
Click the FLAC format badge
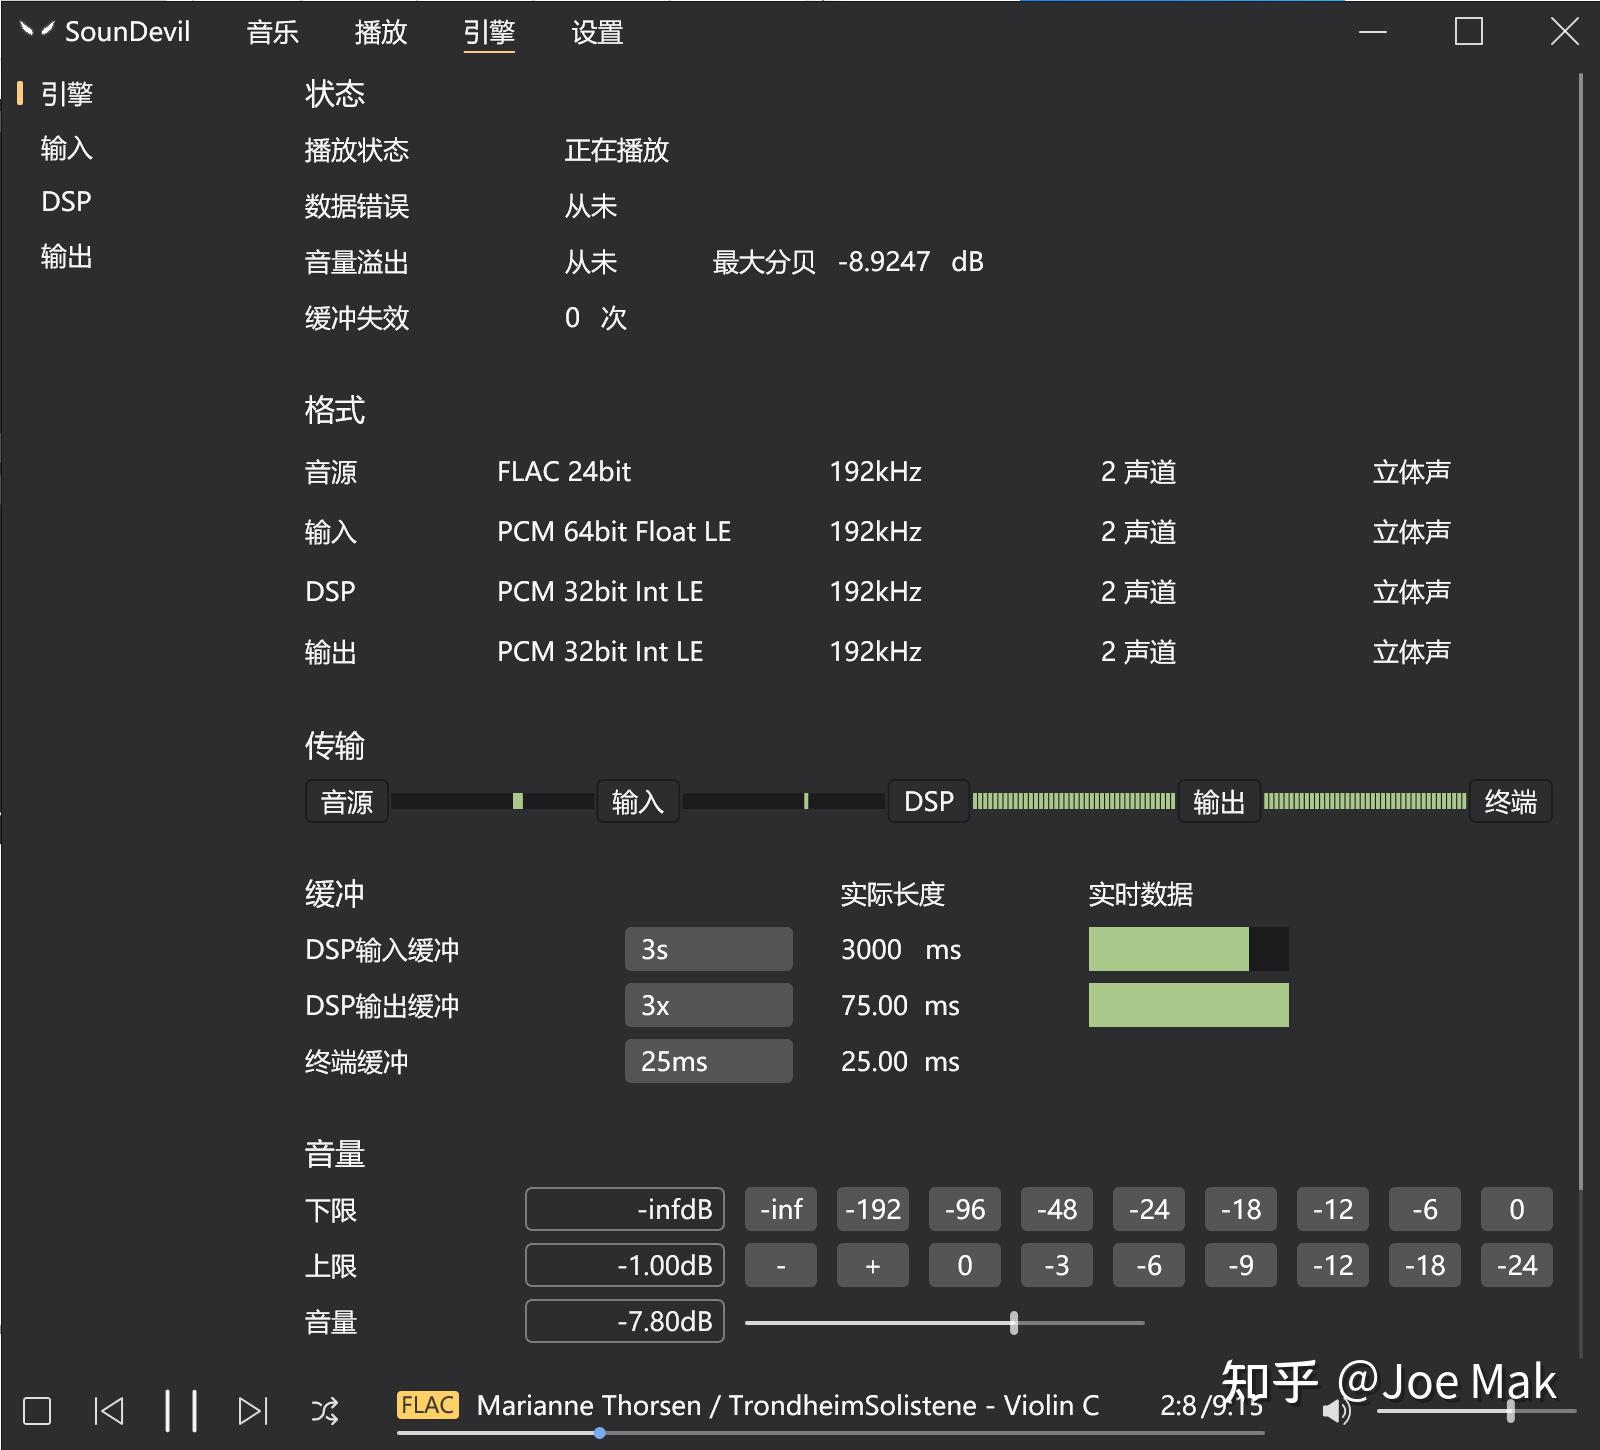tap(428, 1405)
